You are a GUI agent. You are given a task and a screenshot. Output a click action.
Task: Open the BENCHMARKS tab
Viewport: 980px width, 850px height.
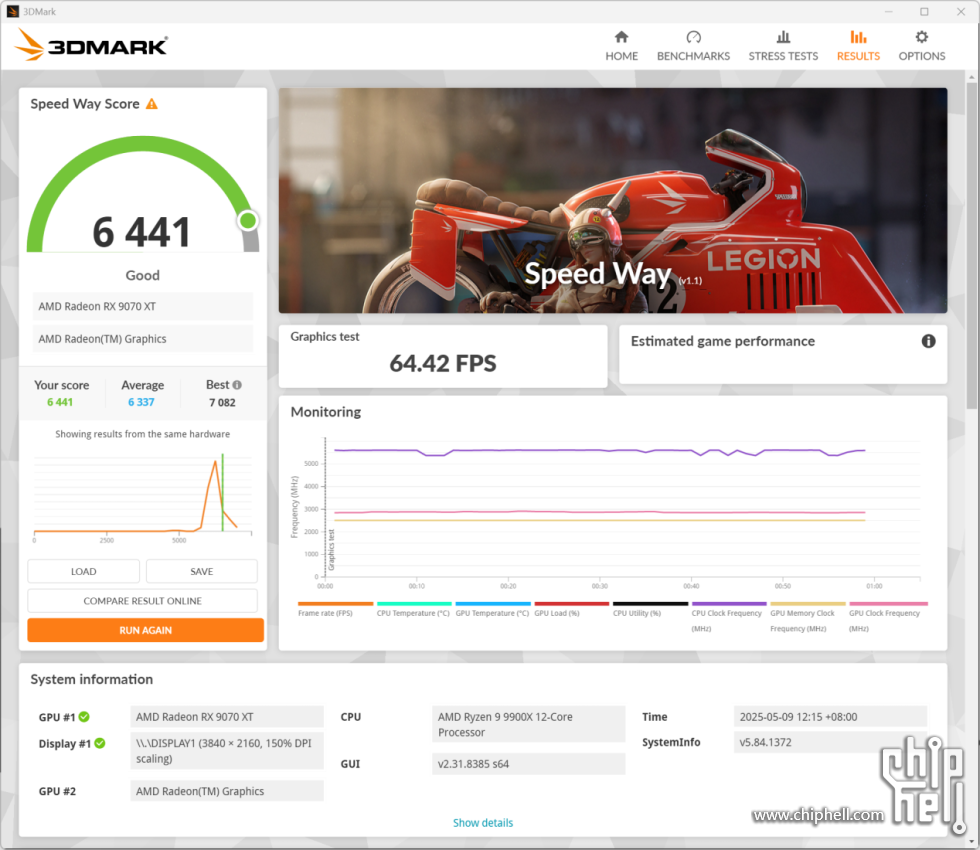point(693,46)
